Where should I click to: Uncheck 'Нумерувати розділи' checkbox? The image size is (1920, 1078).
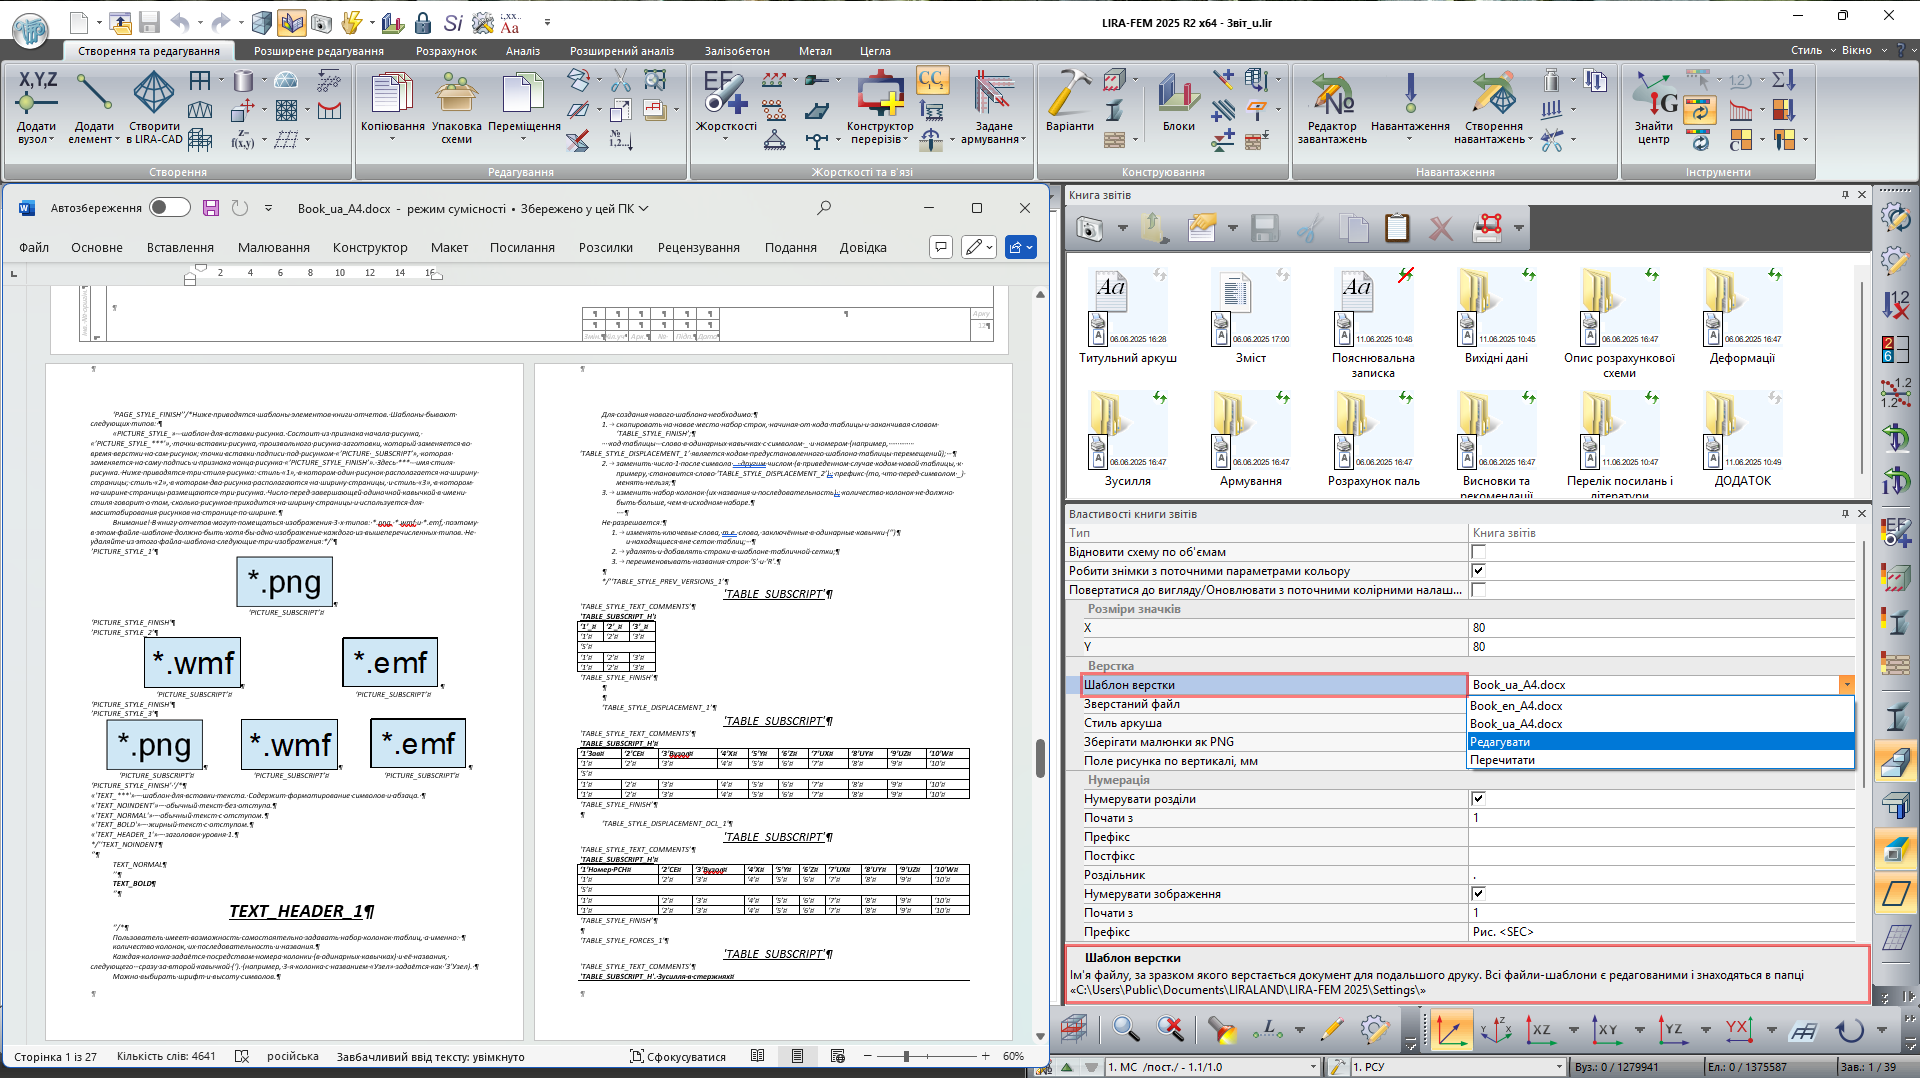(x=1478, y=799)
